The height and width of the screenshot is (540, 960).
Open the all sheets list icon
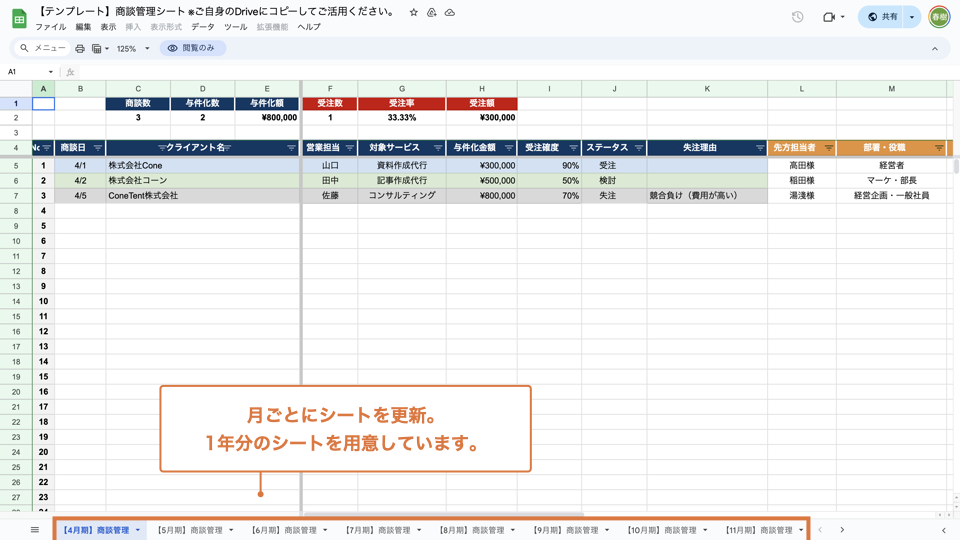tap(35, 530)
